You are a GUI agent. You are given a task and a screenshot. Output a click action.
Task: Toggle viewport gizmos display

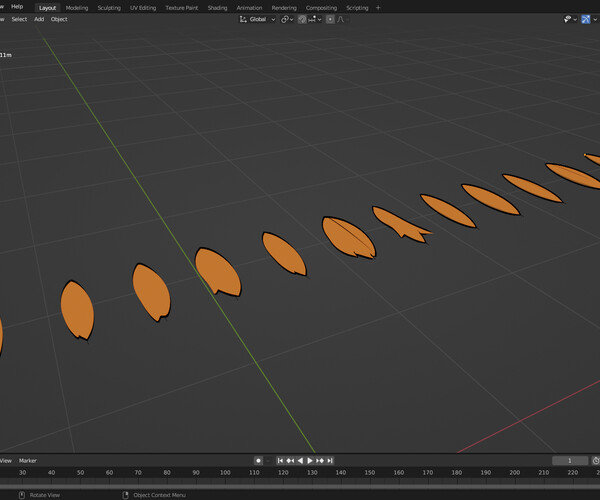[585, 19]
